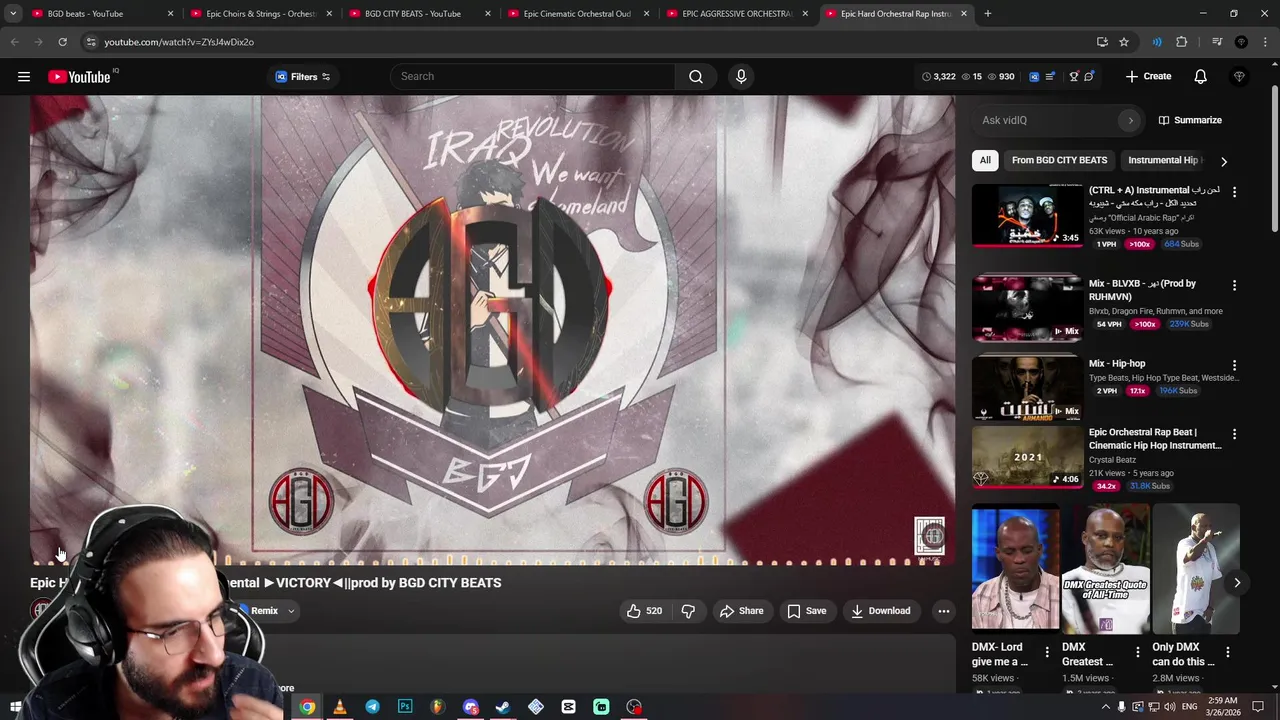Open options for the DMX Greatest short
This screenshot has width=1280, height=720.
(x=1137, y=652)
